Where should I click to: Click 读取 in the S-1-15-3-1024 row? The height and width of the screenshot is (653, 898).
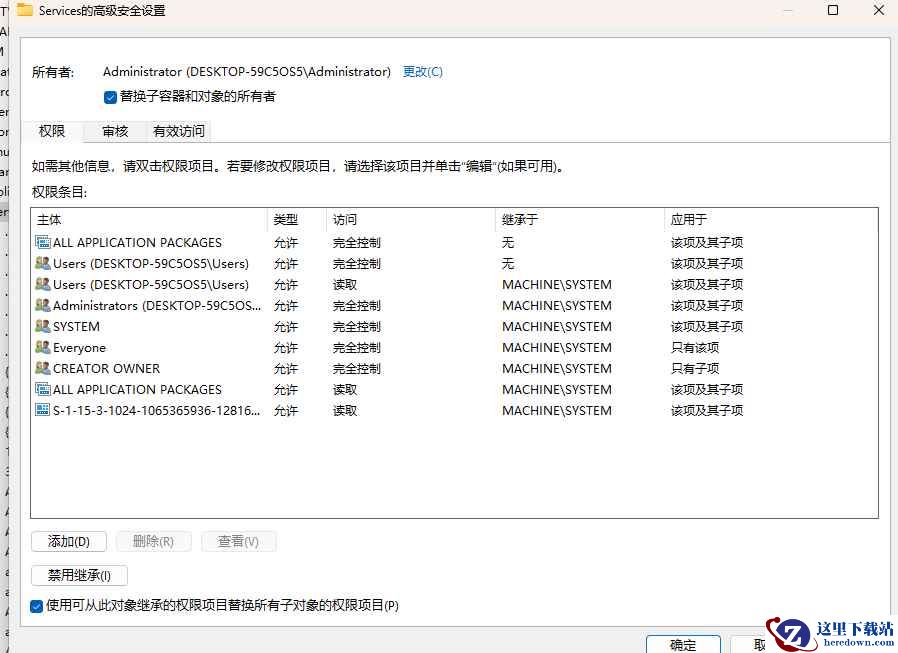click(x=345, y=410)
